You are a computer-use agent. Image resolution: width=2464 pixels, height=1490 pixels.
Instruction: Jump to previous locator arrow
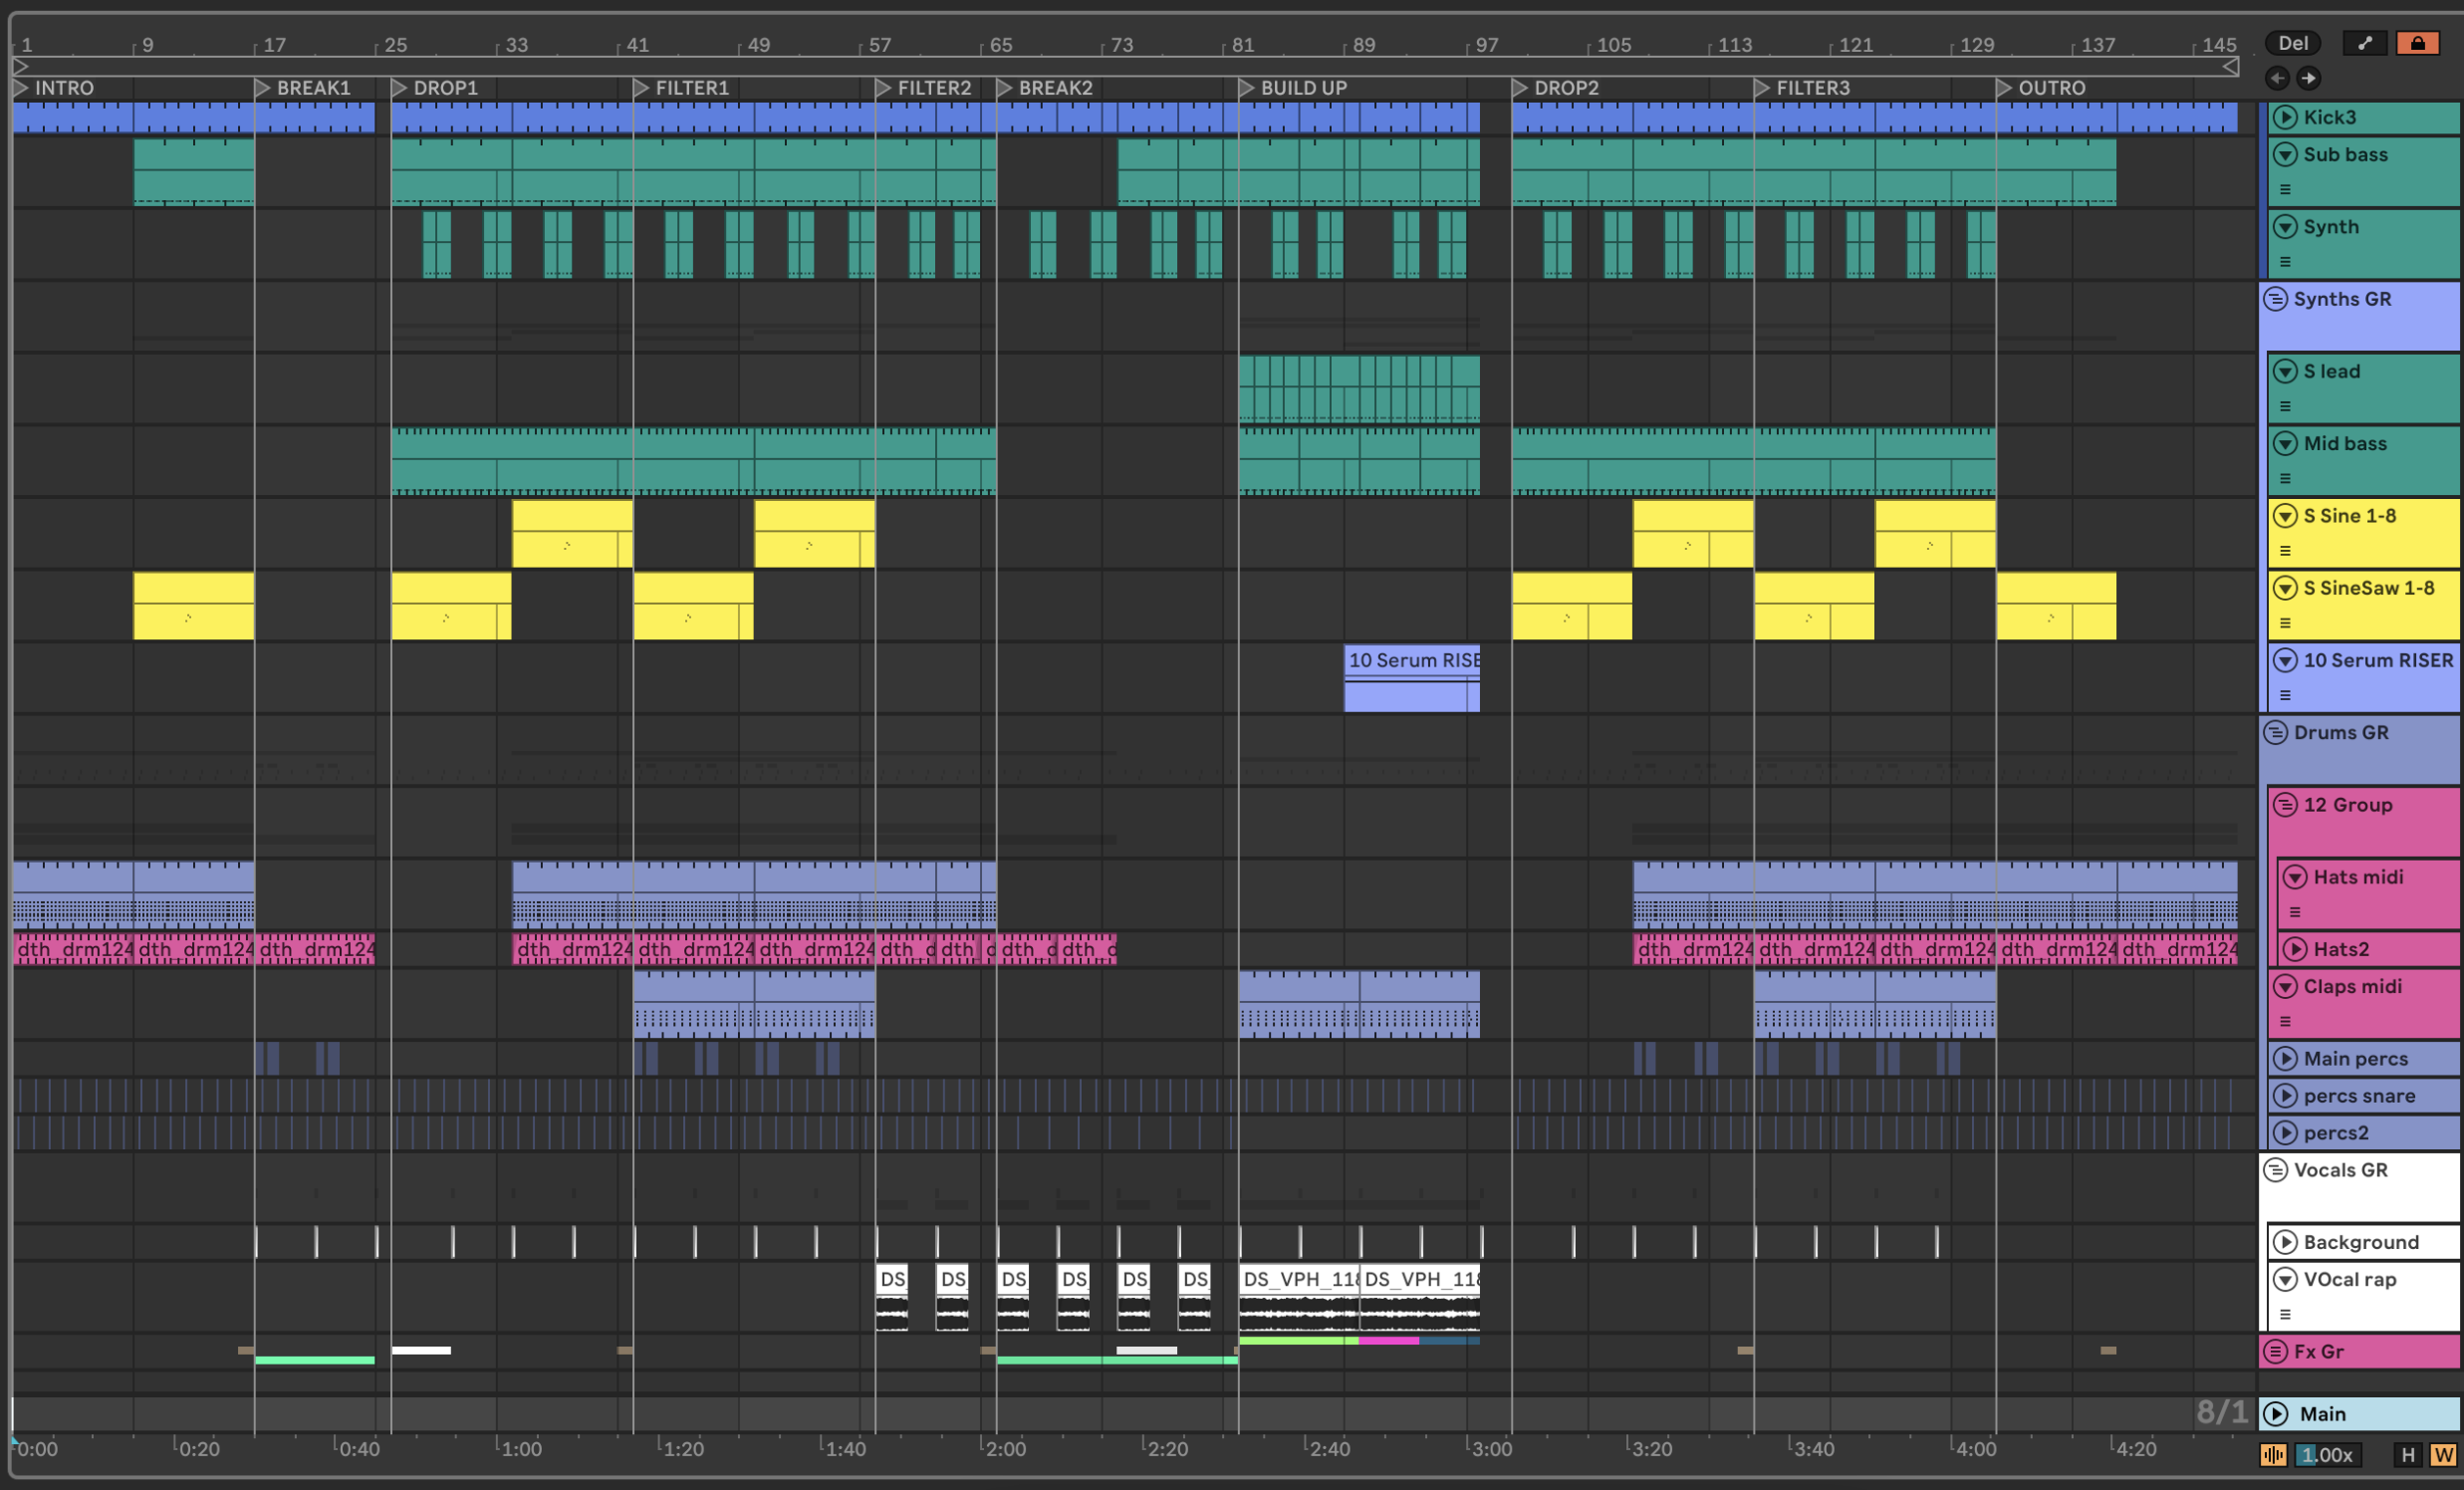tap(2277, 78)
